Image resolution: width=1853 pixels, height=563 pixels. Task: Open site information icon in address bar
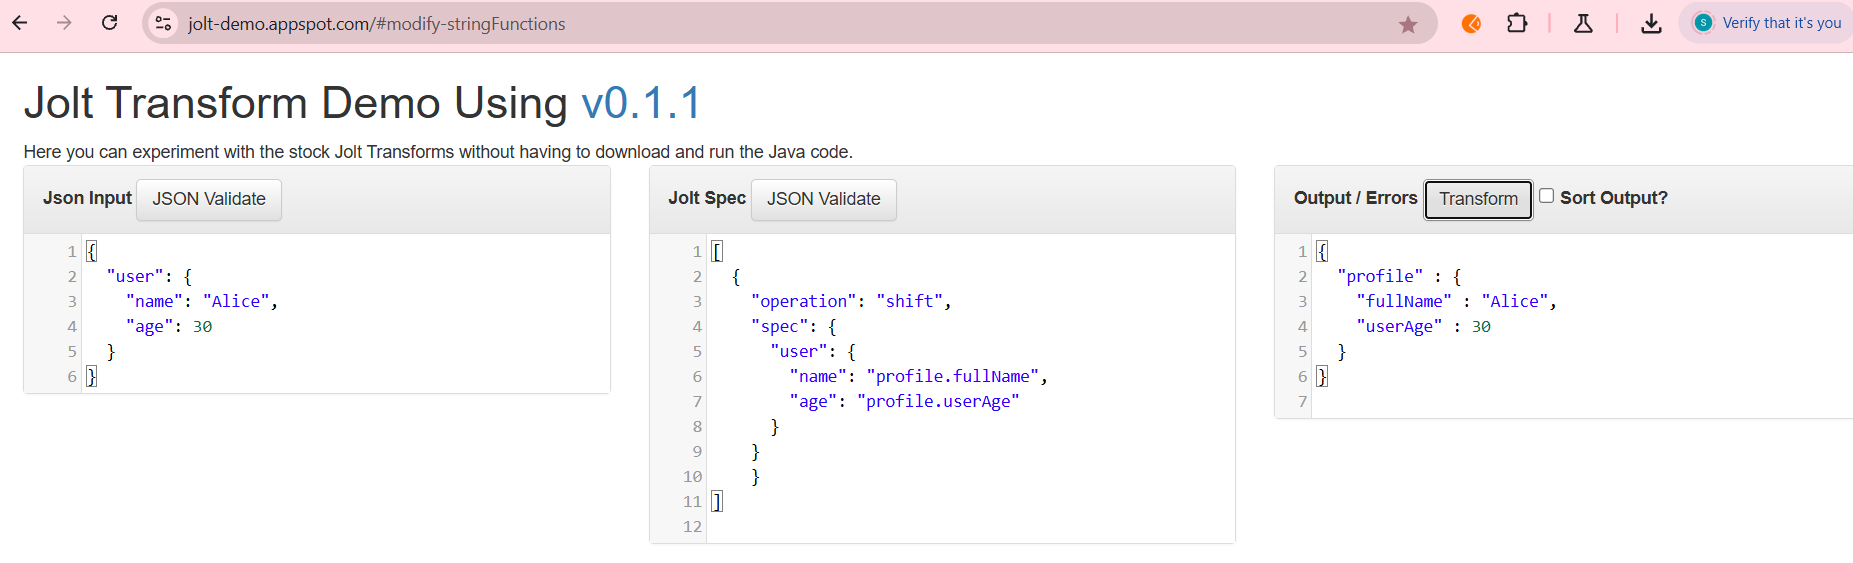[163, 23]
